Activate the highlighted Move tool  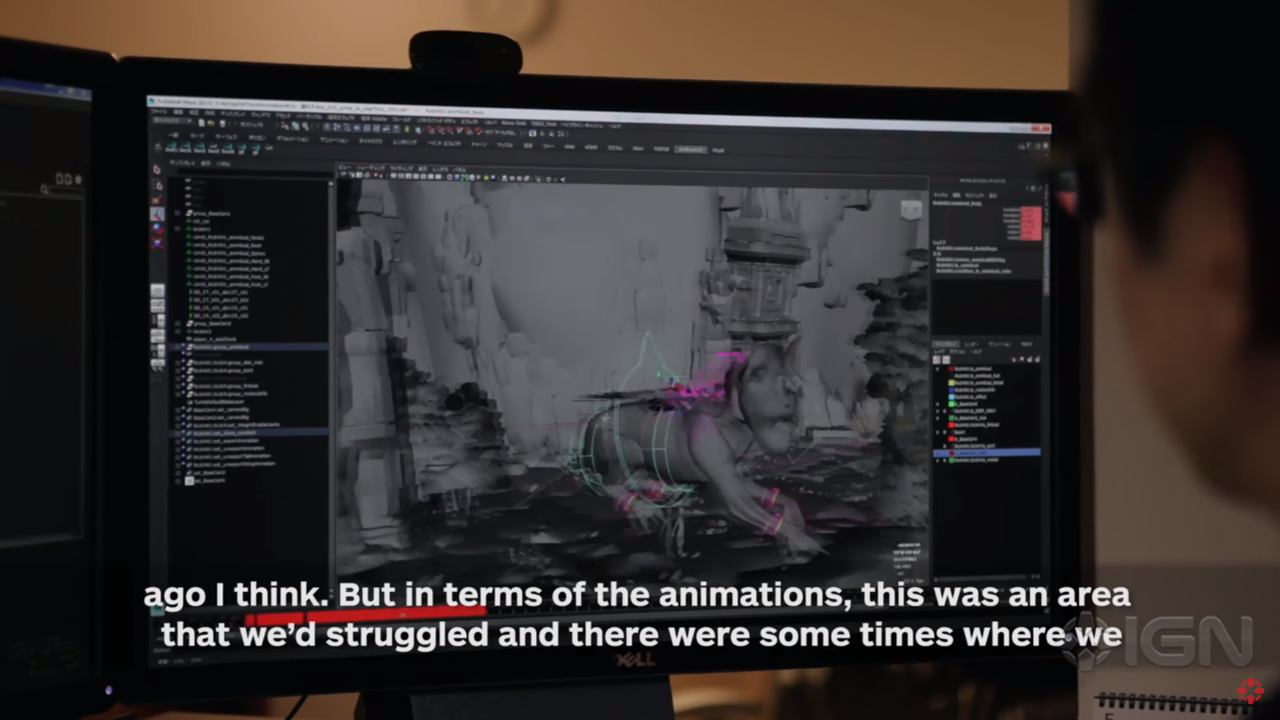(x=157, y=214)
